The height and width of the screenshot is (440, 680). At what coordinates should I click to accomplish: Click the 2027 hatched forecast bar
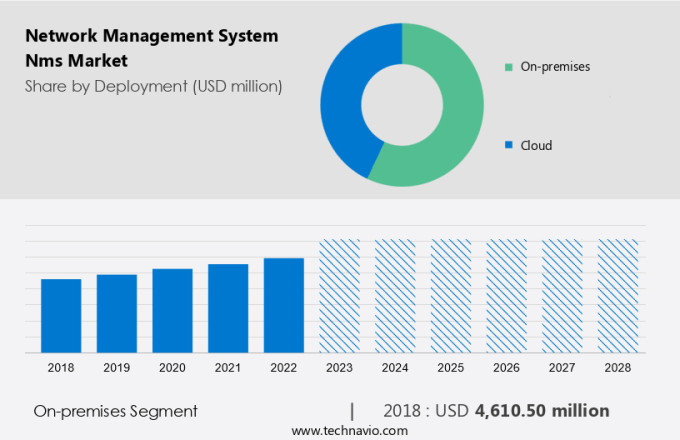tap(562, 296)
